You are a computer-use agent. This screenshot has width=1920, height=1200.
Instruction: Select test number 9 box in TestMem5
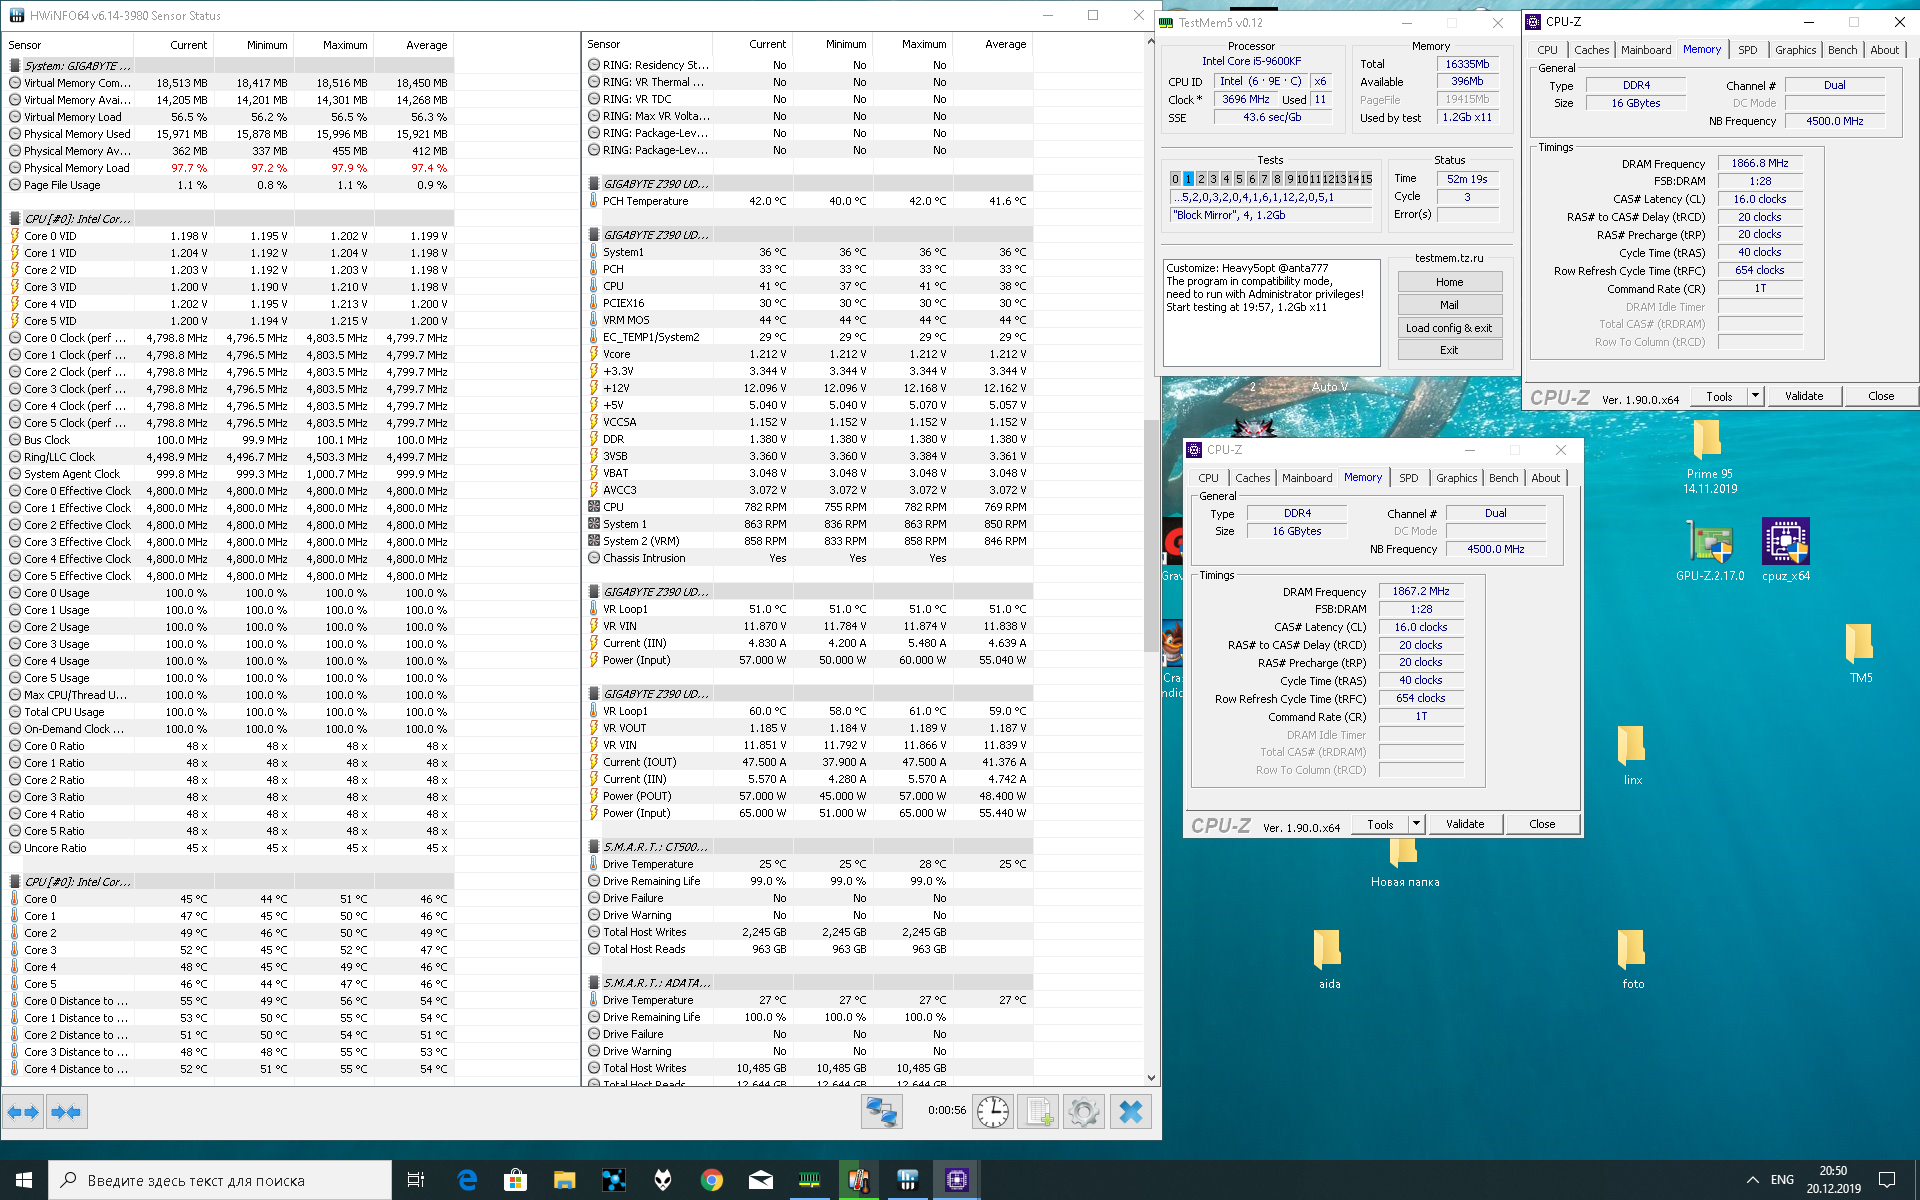pos(1290,179)
